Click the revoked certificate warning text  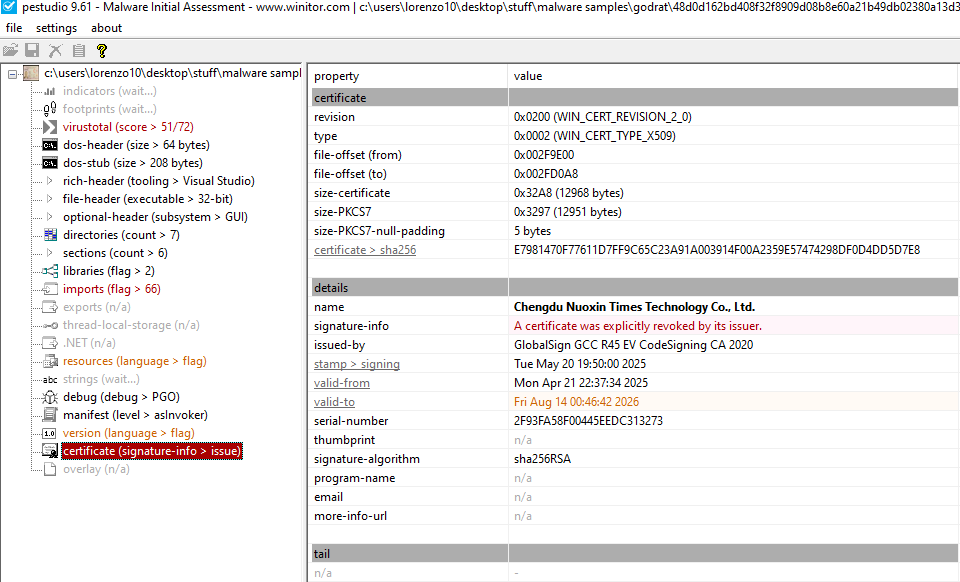coord(638,326)
